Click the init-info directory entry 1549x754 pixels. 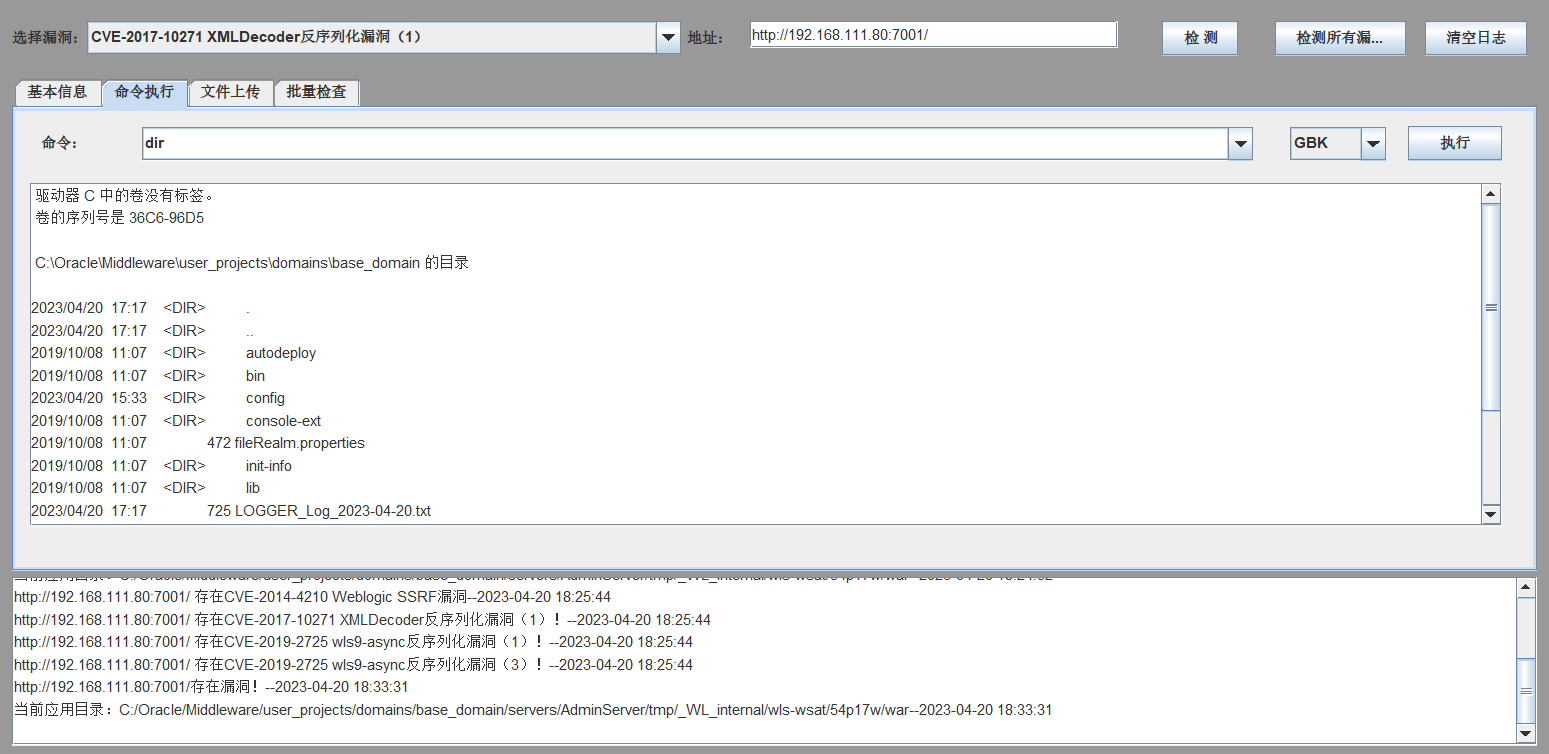pyautogui.click(x=268, y=466)
